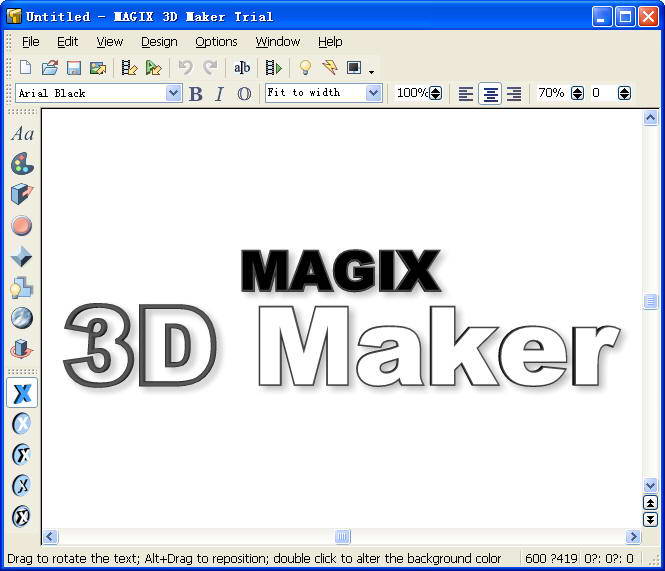Viewport: 665px width, 571px height.
Task: Toggle Italic formatting
Action: [219, 94]
